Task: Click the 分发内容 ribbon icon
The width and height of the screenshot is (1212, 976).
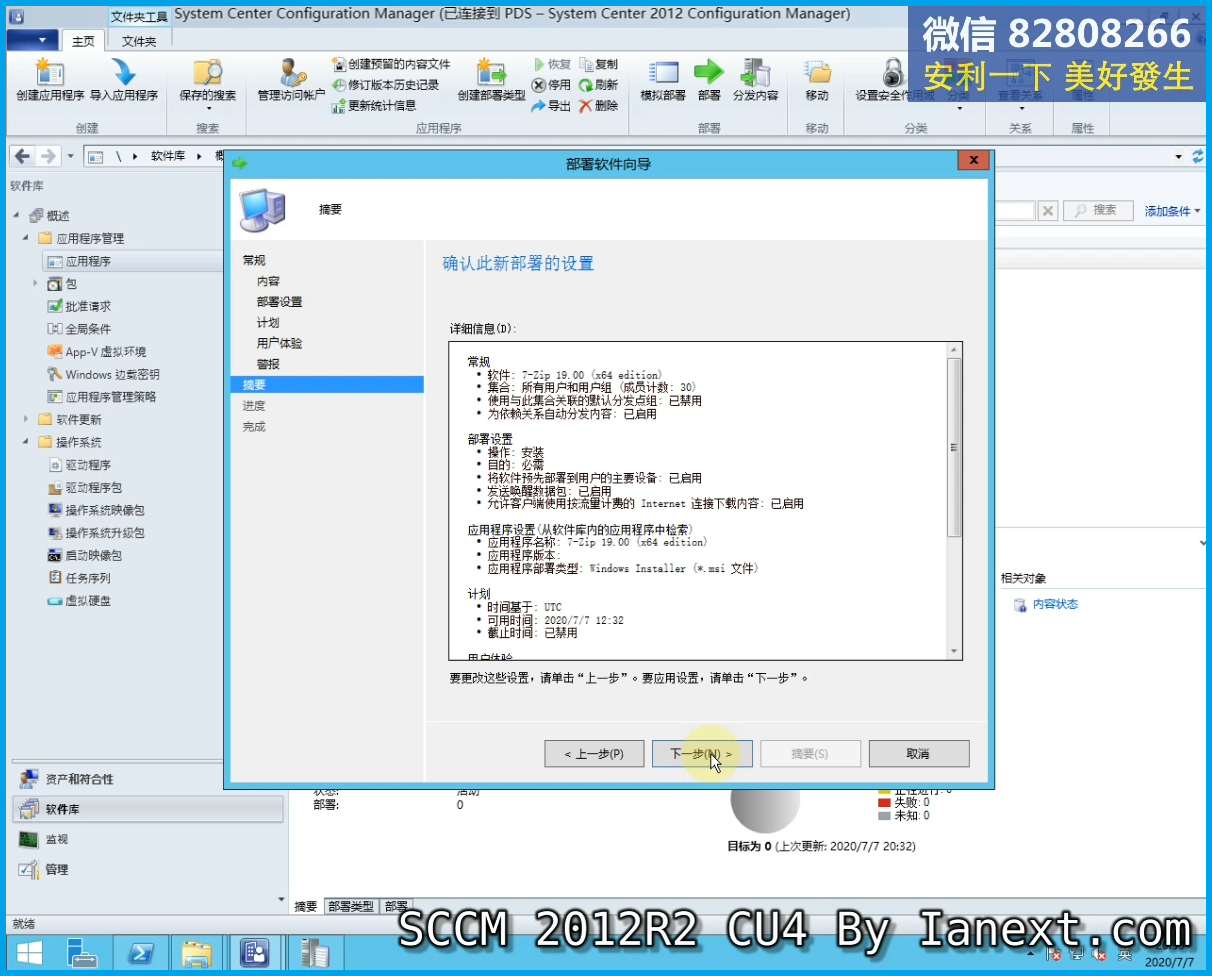Action: (x=755, y=80)
